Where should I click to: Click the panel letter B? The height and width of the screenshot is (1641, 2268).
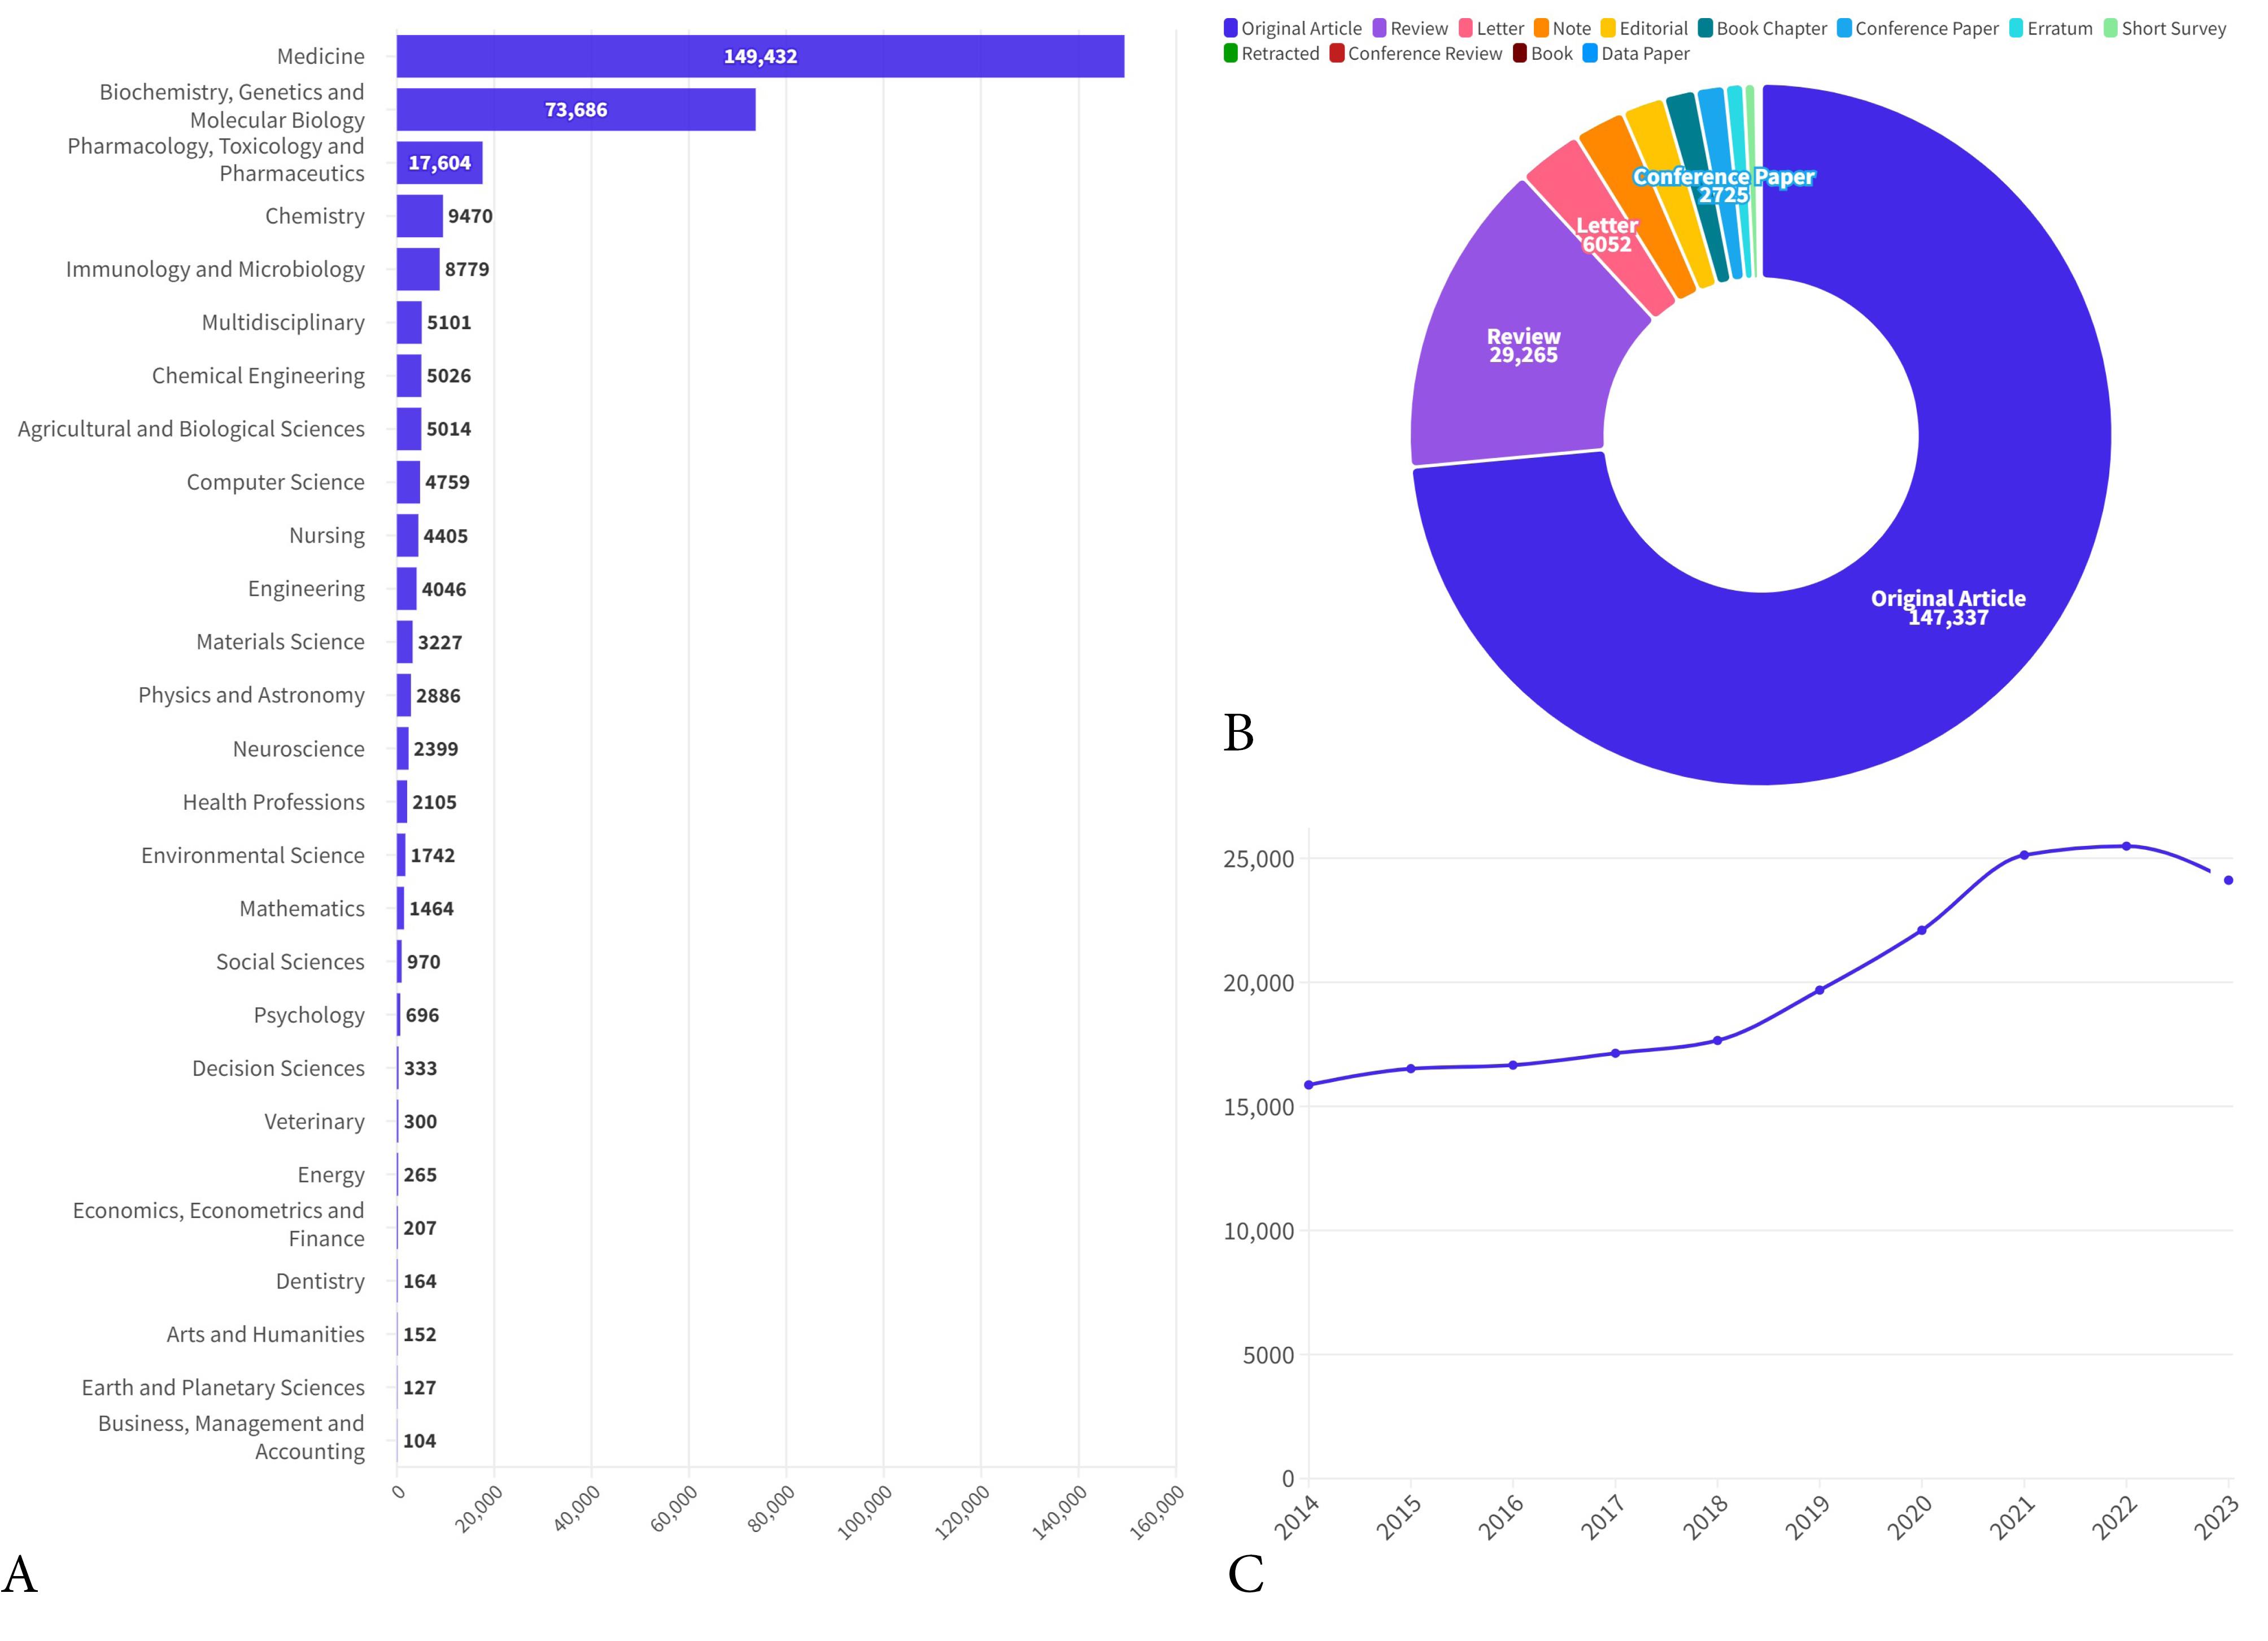[x=1239, y=733]
